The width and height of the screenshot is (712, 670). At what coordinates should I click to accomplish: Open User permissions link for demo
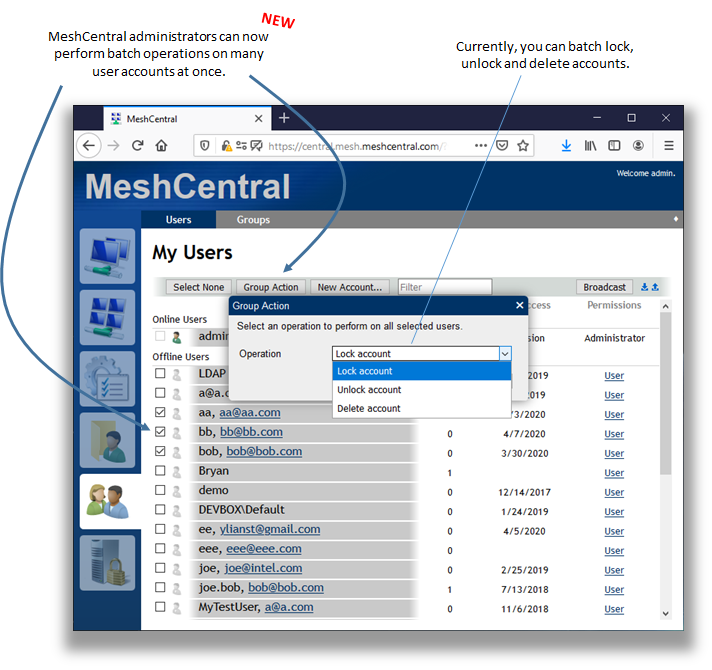click(614, 492)
